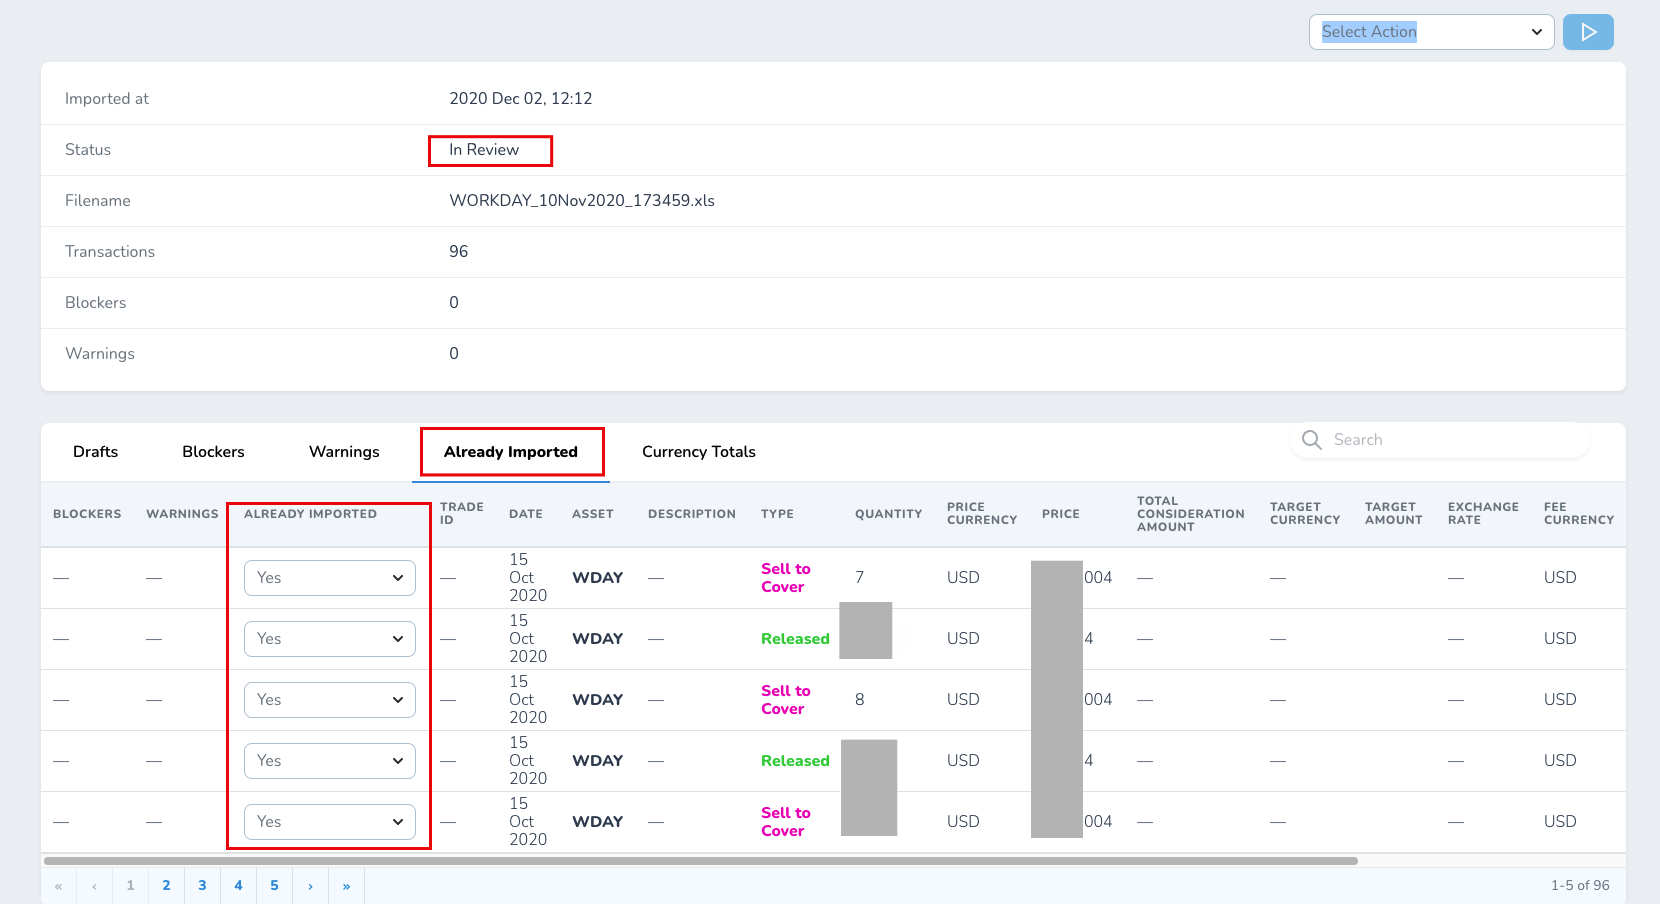Click the blue play run-action button
1660x904 pixels.
coord(1588,32)
